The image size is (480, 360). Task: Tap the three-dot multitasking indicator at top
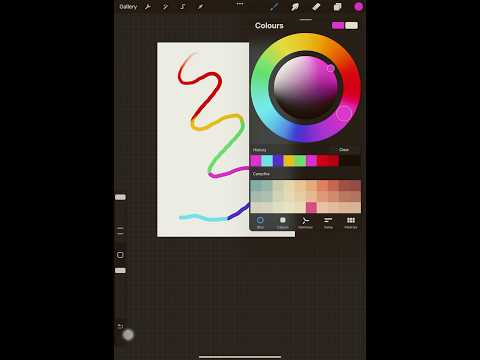coord(240,4)
